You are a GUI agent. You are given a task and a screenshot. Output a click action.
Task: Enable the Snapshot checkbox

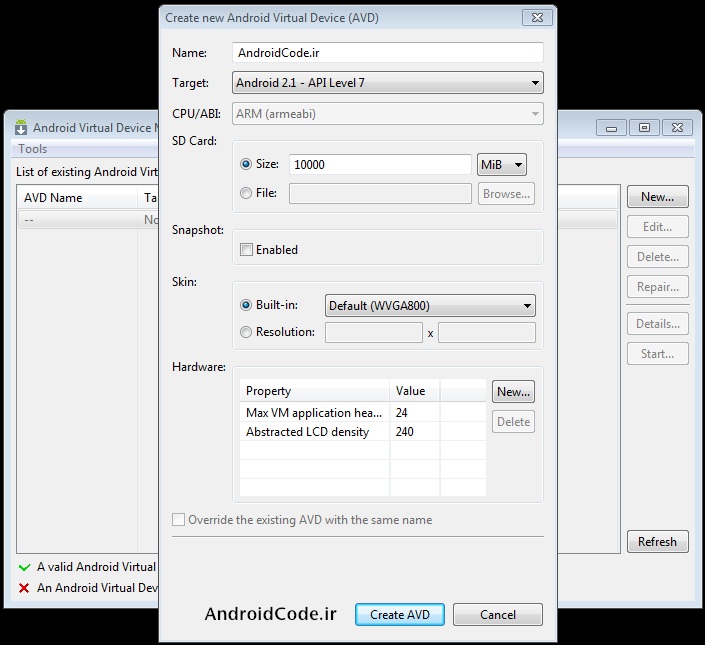coord(246,250)
